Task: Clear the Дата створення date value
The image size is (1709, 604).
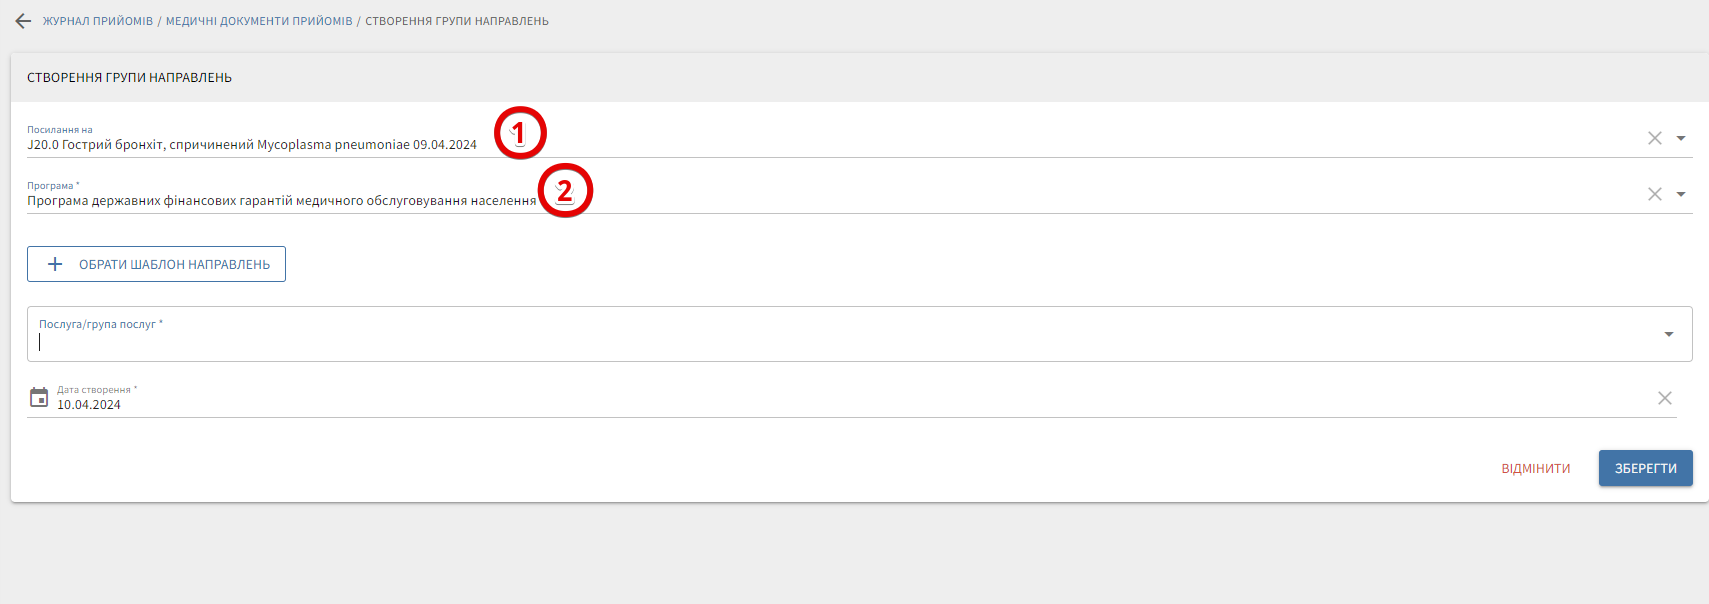Action: click(x=1665, y=398)
